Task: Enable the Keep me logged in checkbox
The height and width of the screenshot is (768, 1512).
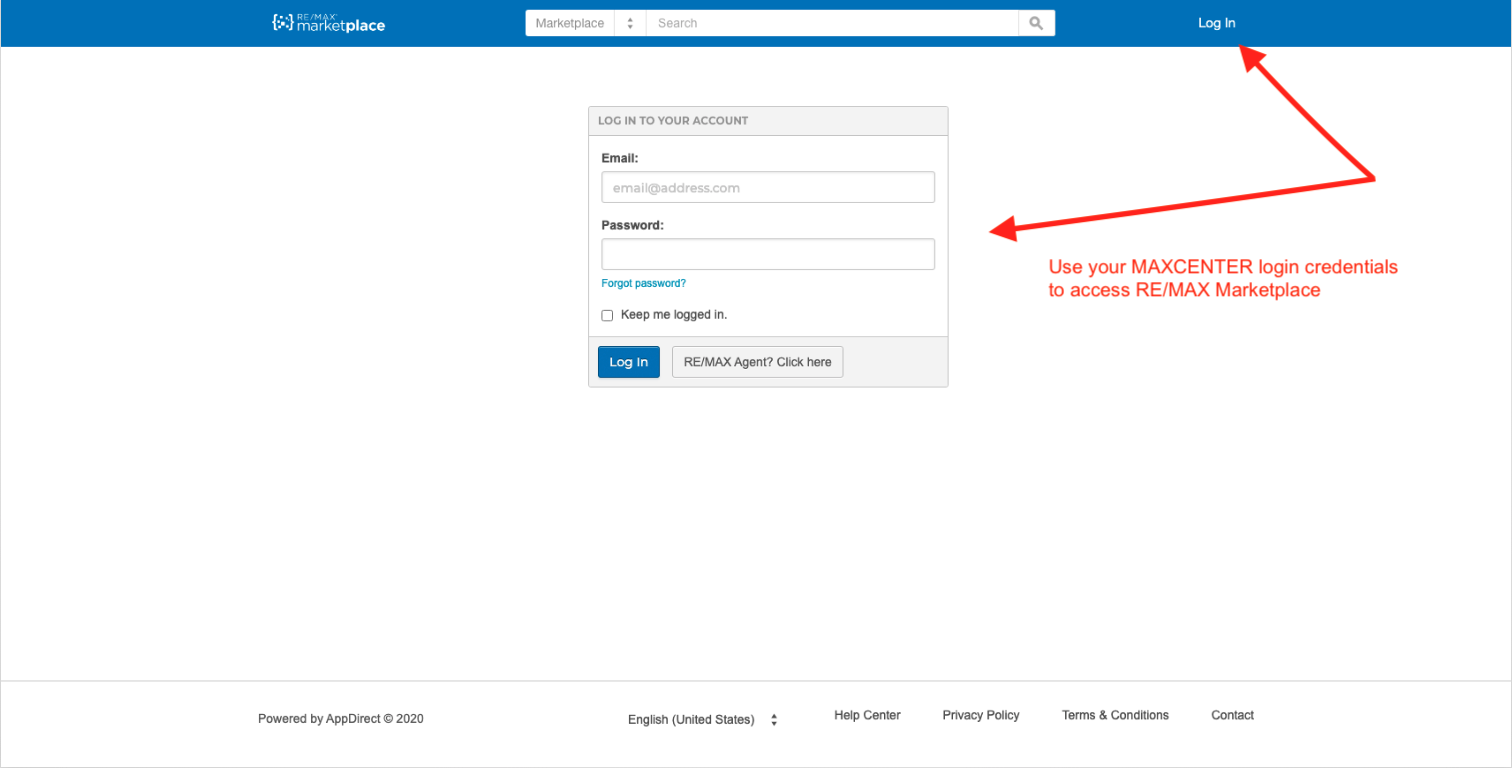Action: 607,315
